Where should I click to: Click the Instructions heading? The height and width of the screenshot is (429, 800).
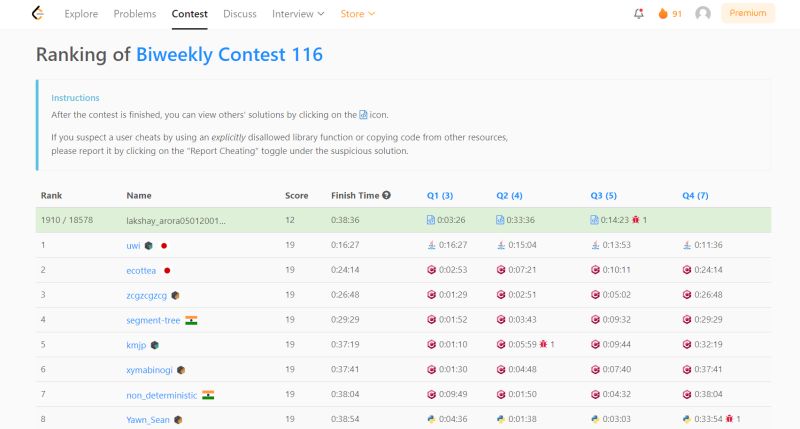75,97
